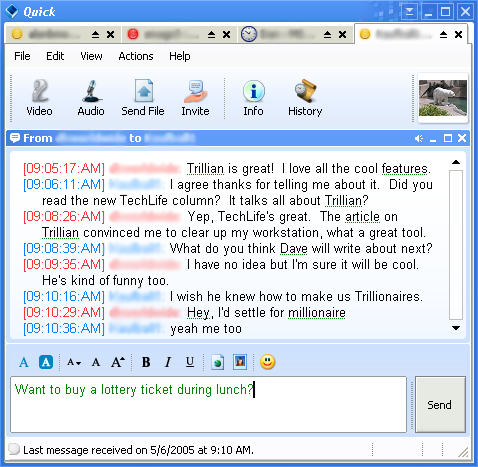Insert a hyperlink with the globe page icon
This screenshot has width=478, height=467.
217,362
